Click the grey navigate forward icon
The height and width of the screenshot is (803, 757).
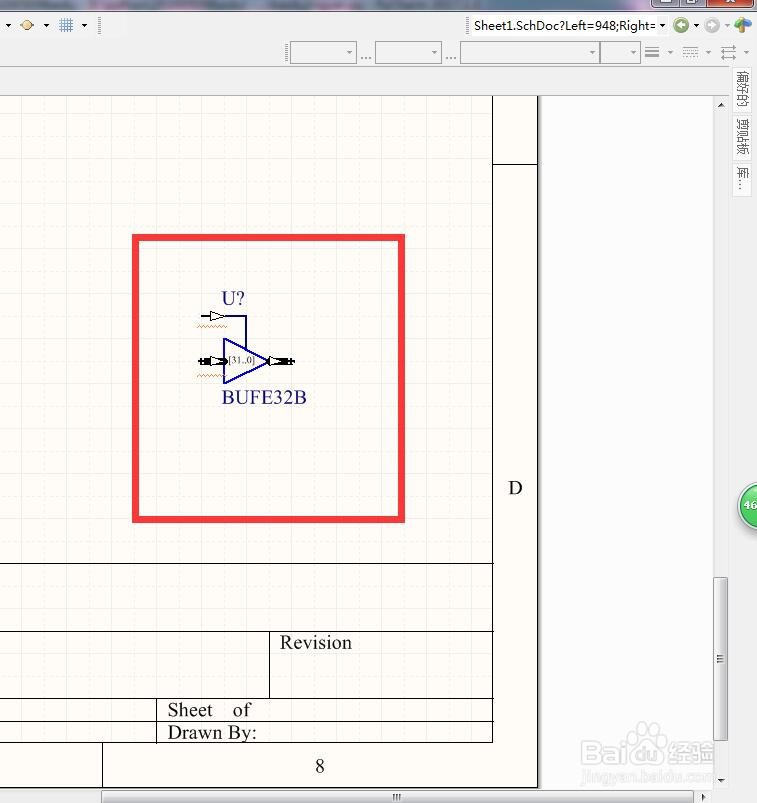coord(712,25)
